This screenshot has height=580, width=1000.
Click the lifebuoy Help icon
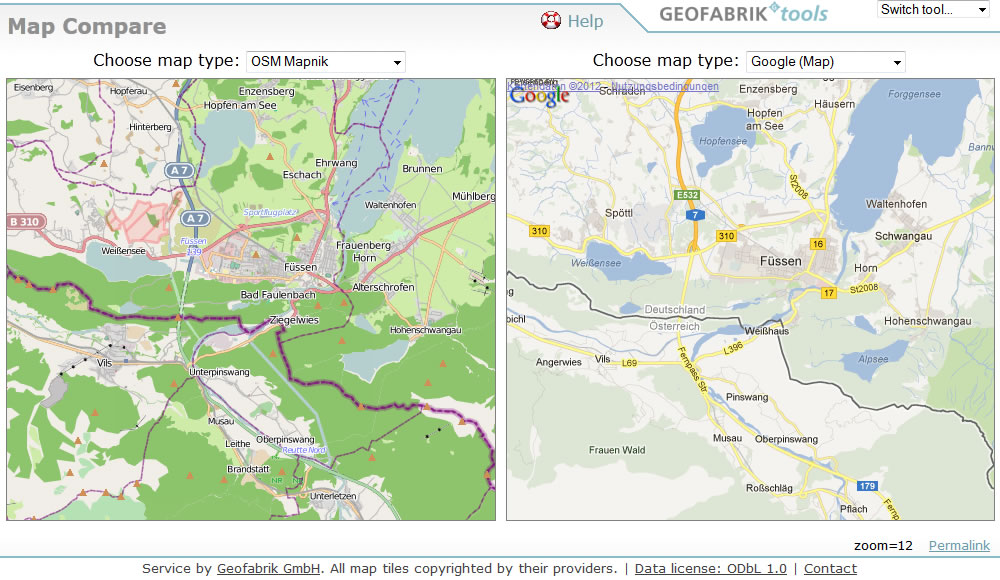click(x=551, y=20)
